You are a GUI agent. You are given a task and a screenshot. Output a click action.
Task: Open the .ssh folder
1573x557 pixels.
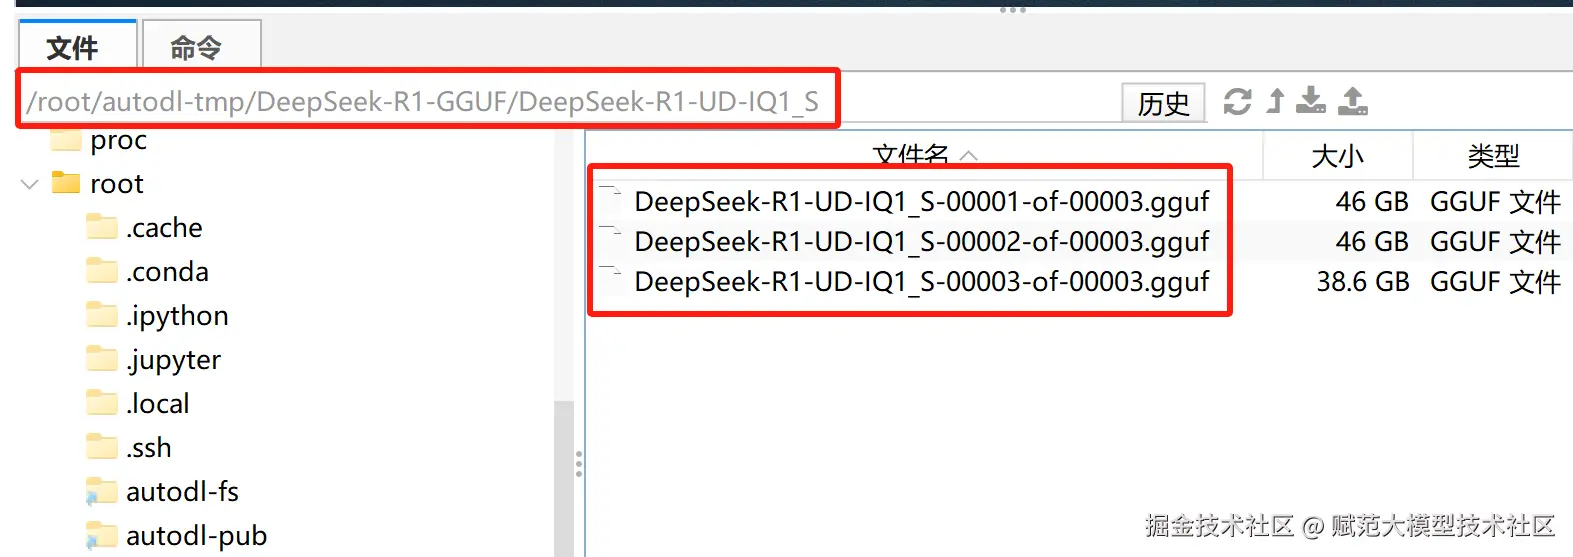click(148, 448)
